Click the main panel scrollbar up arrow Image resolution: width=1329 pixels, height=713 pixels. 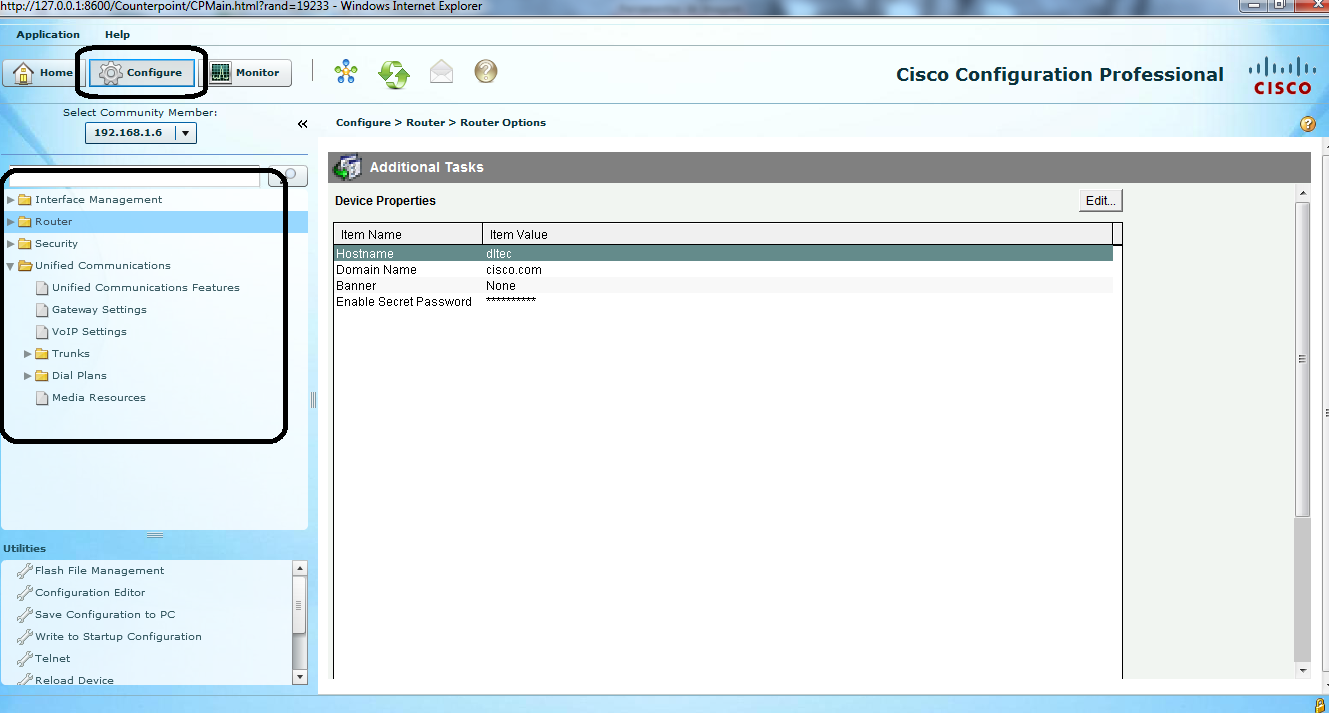coord(1302,192)
